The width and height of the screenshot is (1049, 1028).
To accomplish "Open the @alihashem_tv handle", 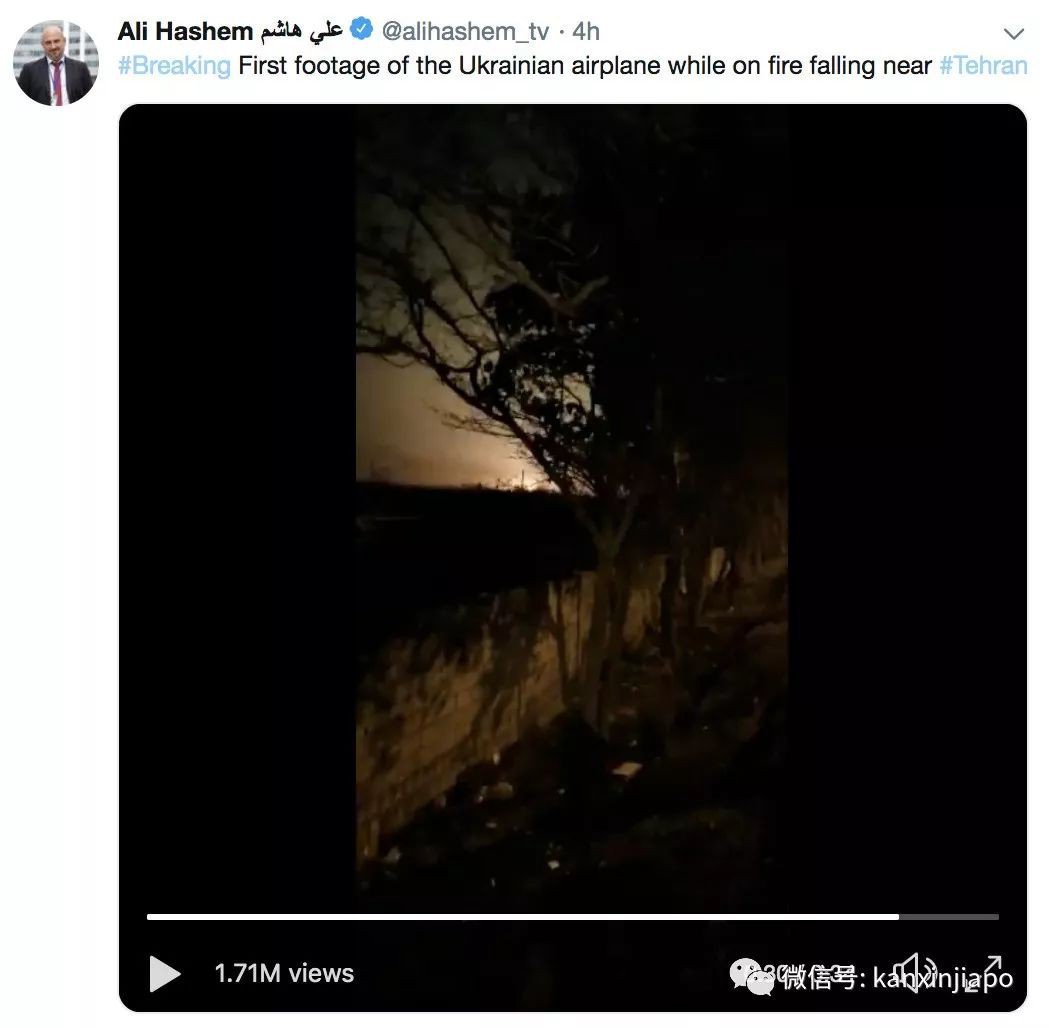I will click(465, 31).
